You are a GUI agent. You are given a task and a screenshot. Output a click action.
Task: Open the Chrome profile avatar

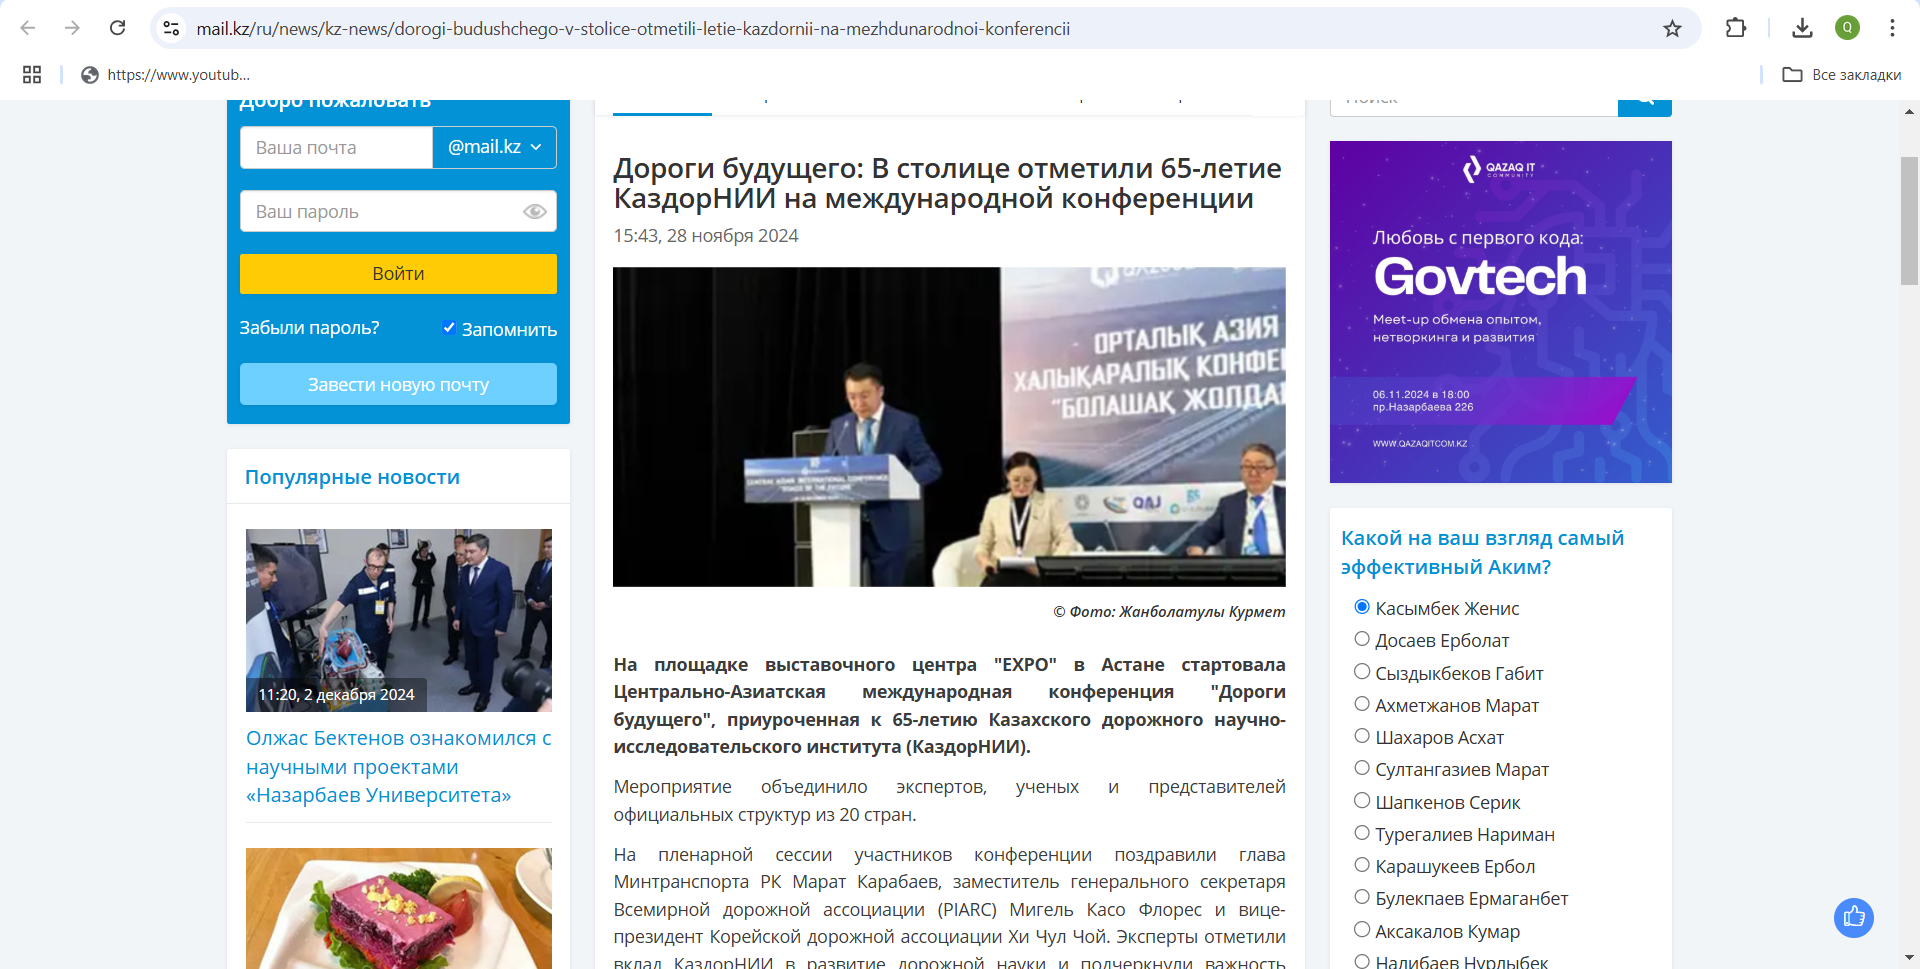(x=1847, y=28)
